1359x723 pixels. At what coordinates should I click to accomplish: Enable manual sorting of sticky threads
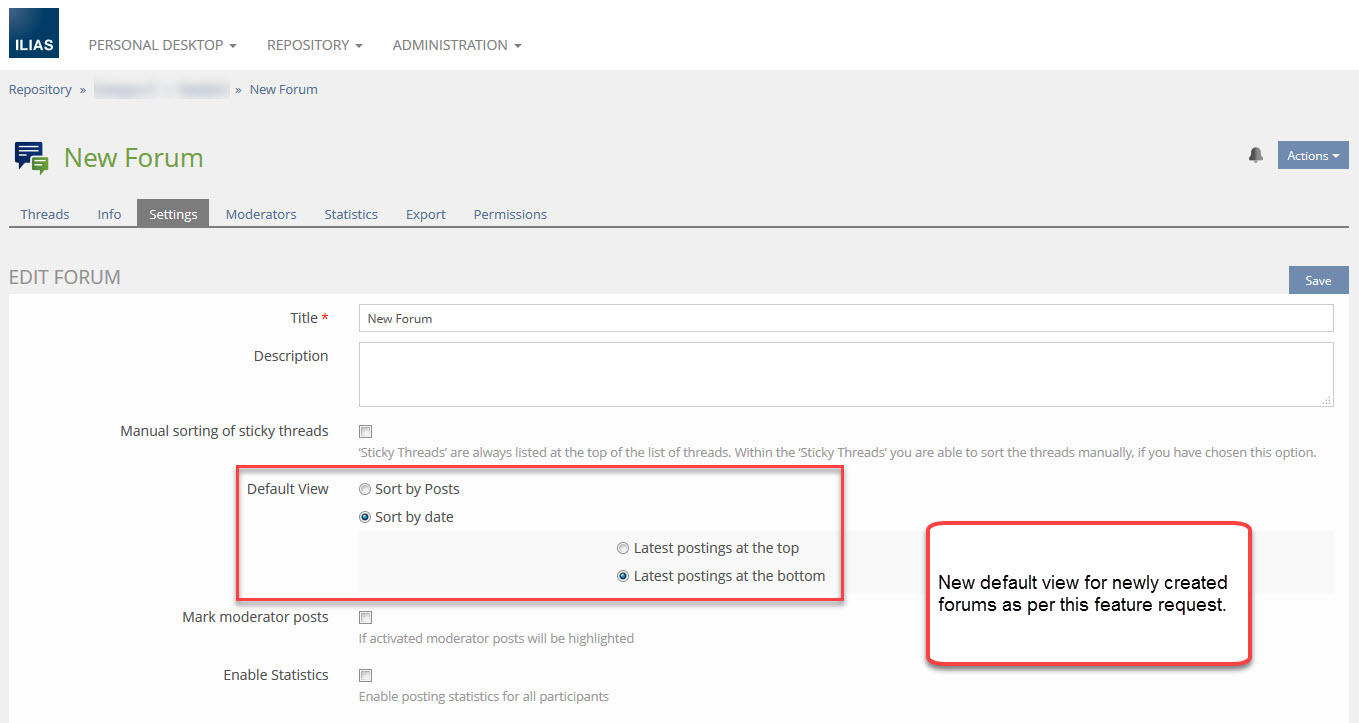(365, 432)
